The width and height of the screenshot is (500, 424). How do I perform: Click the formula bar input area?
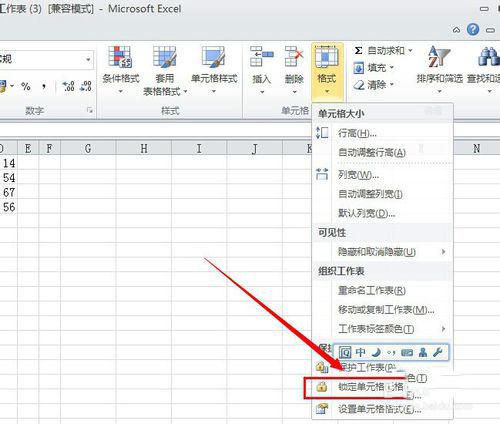155,130
